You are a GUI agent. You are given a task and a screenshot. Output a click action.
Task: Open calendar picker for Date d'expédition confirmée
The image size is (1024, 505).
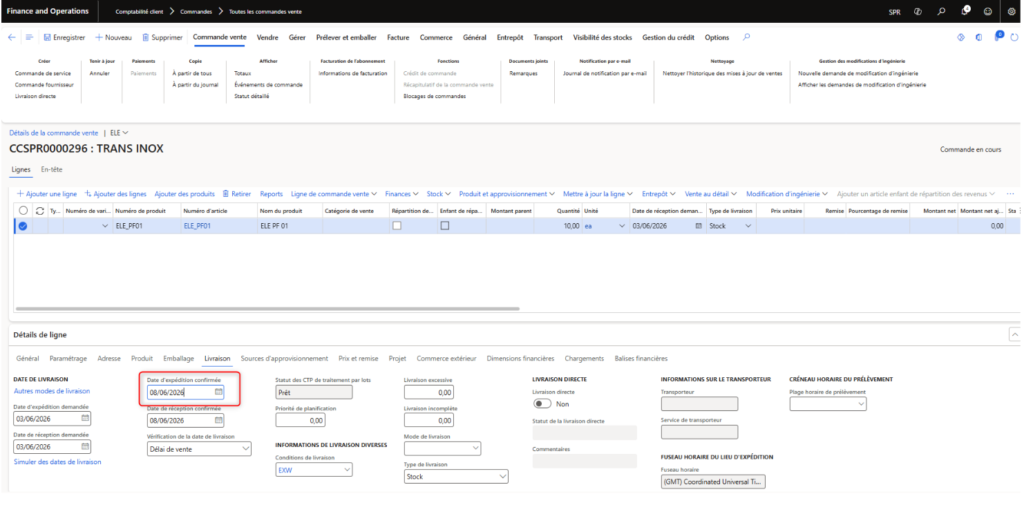click(219, 392)
